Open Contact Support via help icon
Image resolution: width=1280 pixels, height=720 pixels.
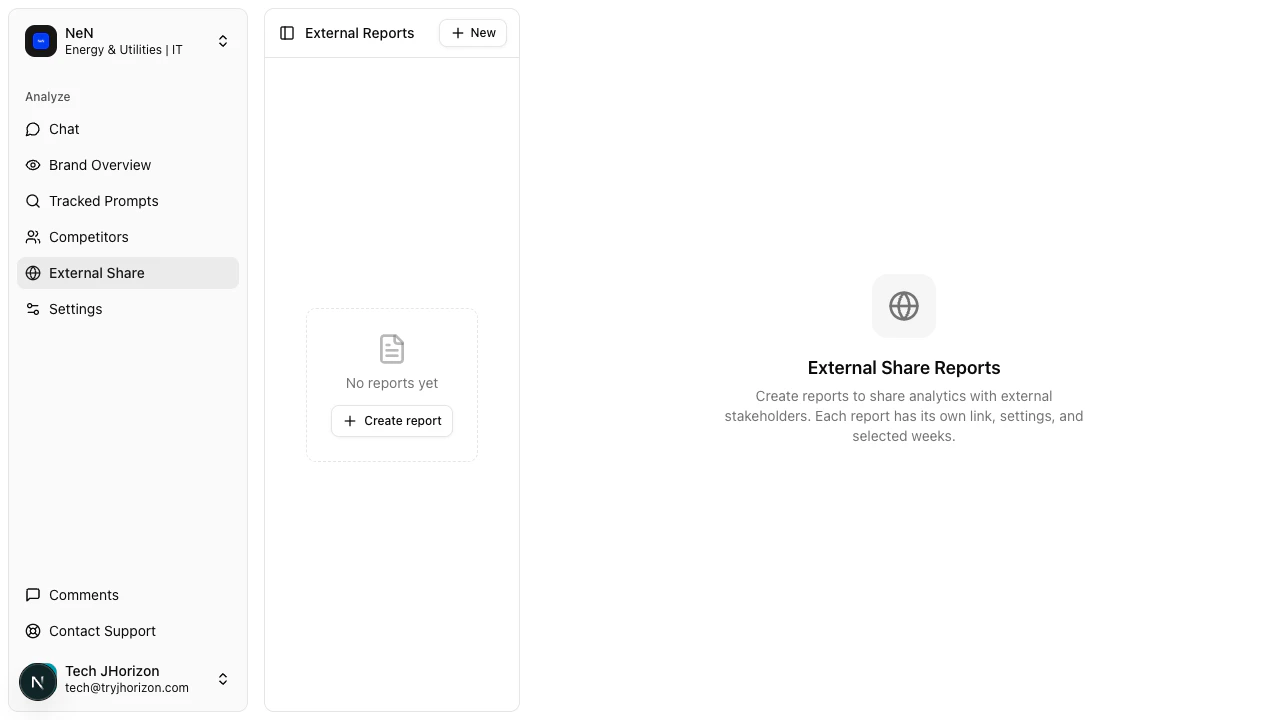click(x=33, y=631)
